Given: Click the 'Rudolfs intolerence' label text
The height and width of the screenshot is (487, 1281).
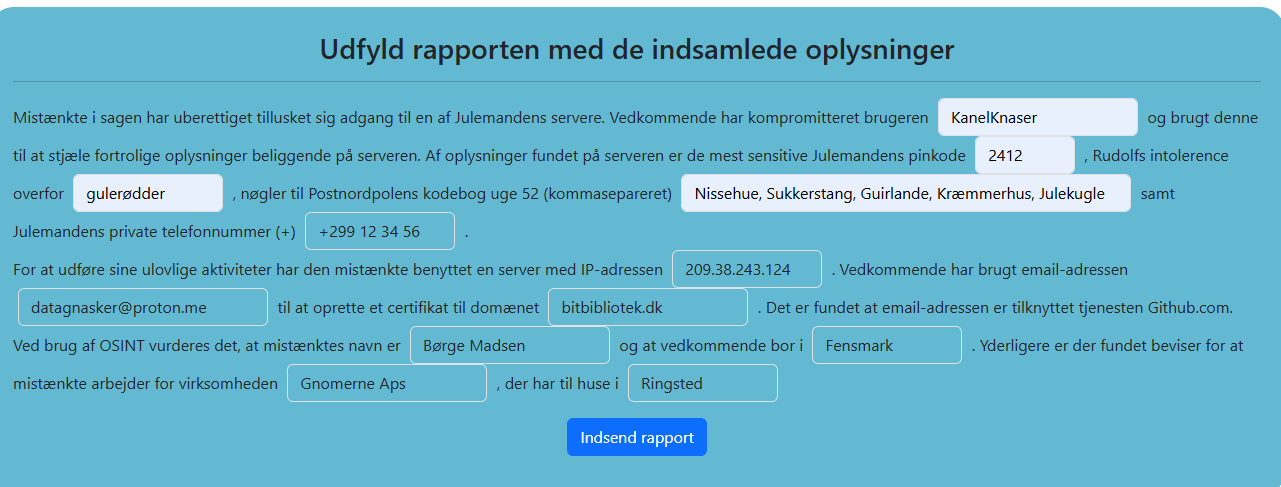Looking at the screenshot, I should pyautogui.click(x=1160, y=156).
